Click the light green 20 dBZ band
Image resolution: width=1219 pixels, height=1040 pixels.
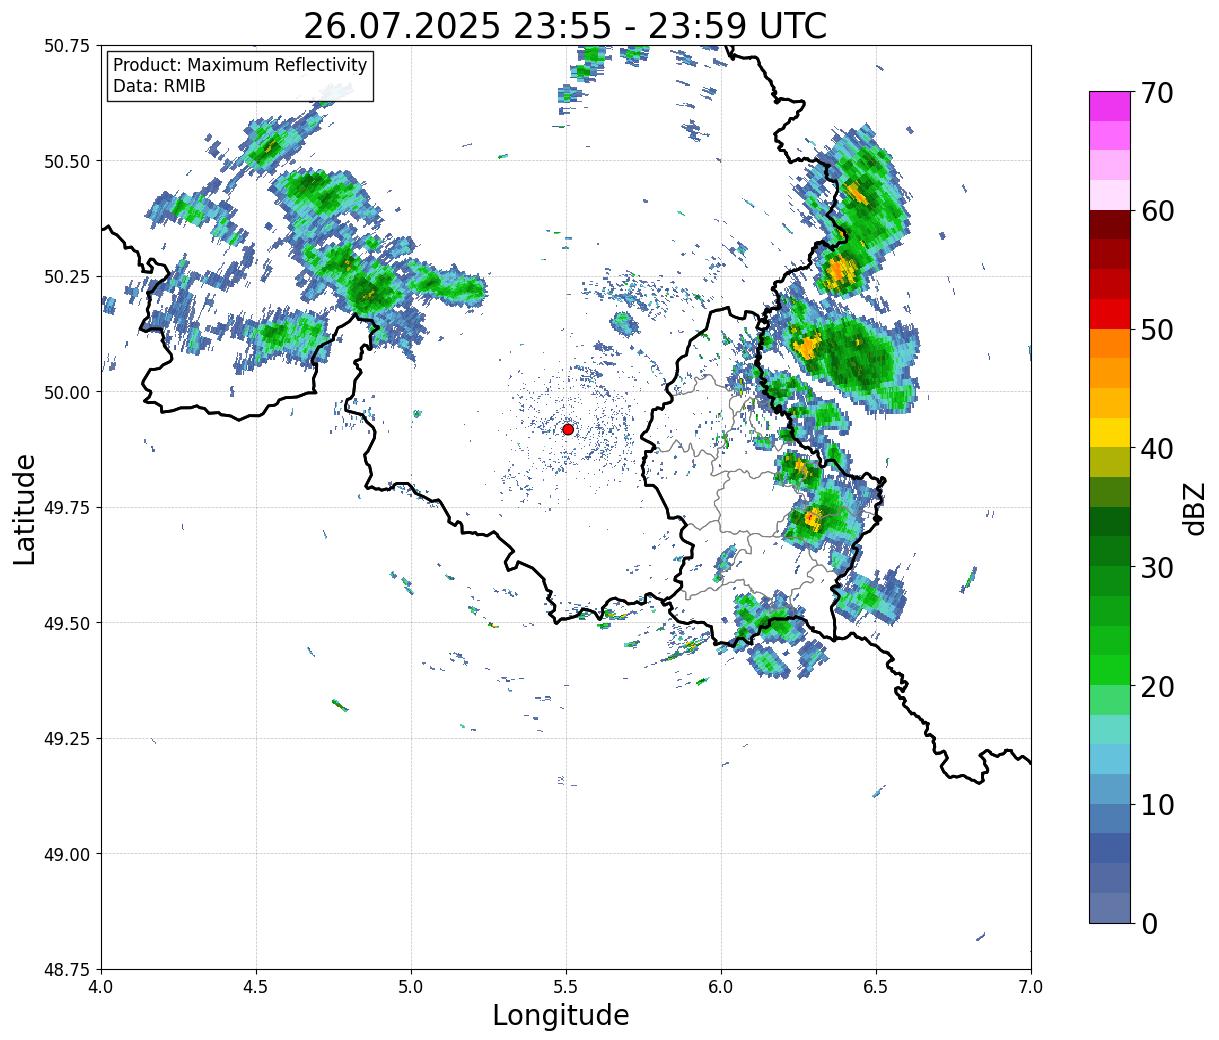pos(1110,699)
